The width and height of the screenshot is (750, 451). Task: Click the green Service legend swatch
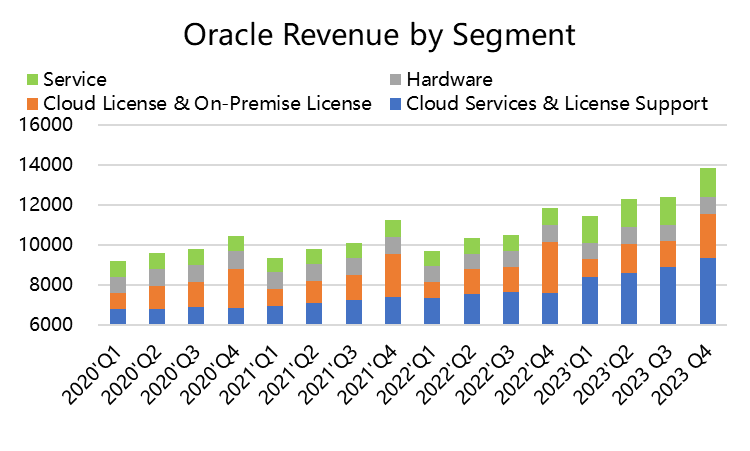pyautogui.click(x=32, y=80)
